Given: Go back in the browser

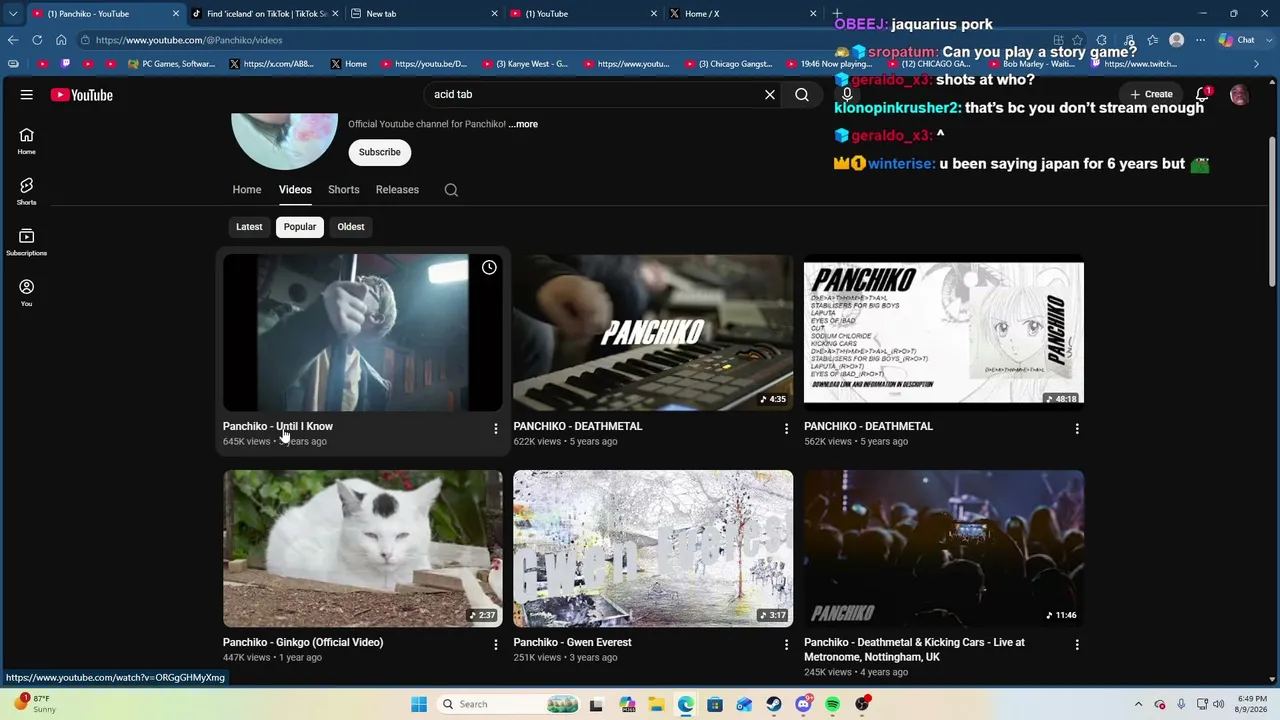Looking at the screenshot, I should pyautogui.click(x=13, y=40).
